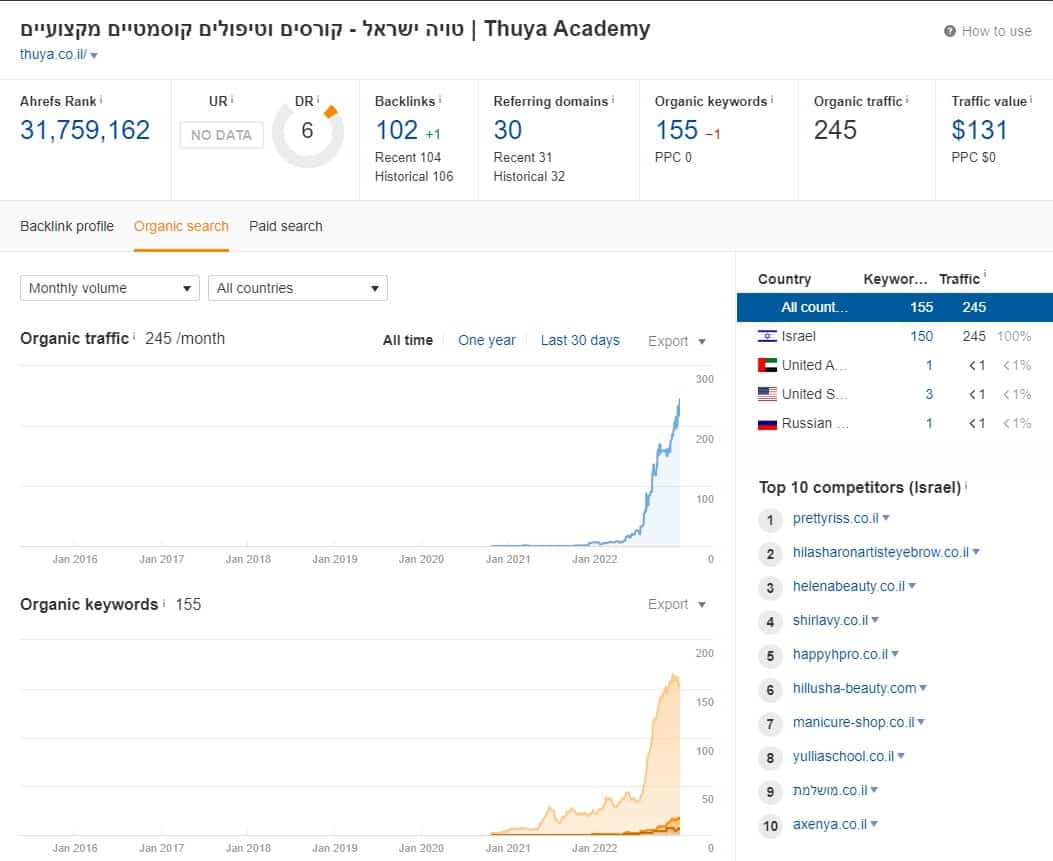The image size is (1053, 861).
Task: Click Recent 104 backlinks text
Action: click(x=408, y=157)
